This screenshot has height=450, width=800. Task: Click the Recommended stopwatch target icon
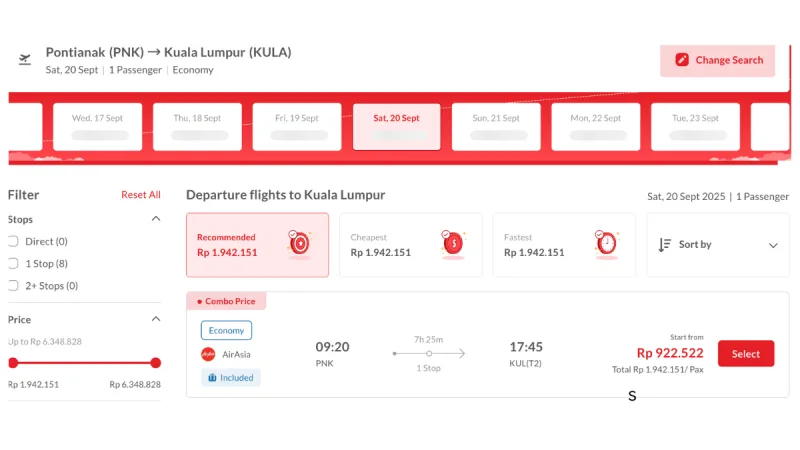(x=299, y=243)
